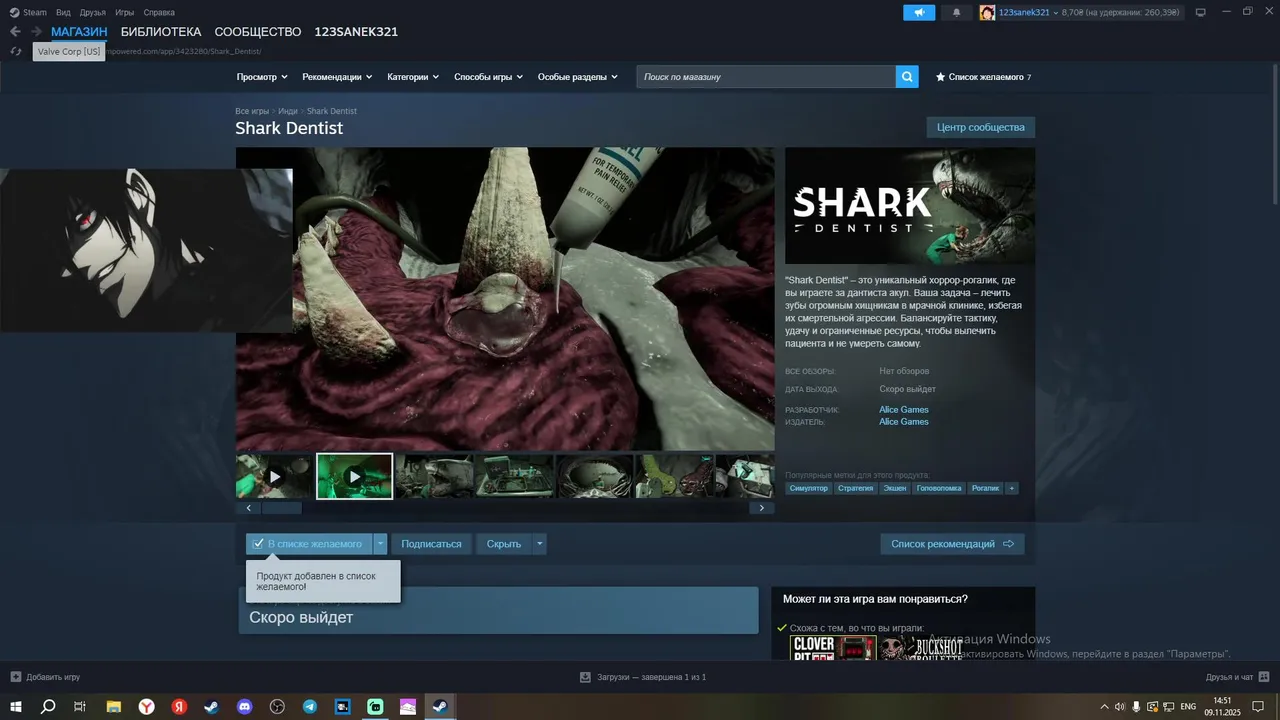
Task: Open the 123SANEK321 profile tab
Action: [356, 32]
